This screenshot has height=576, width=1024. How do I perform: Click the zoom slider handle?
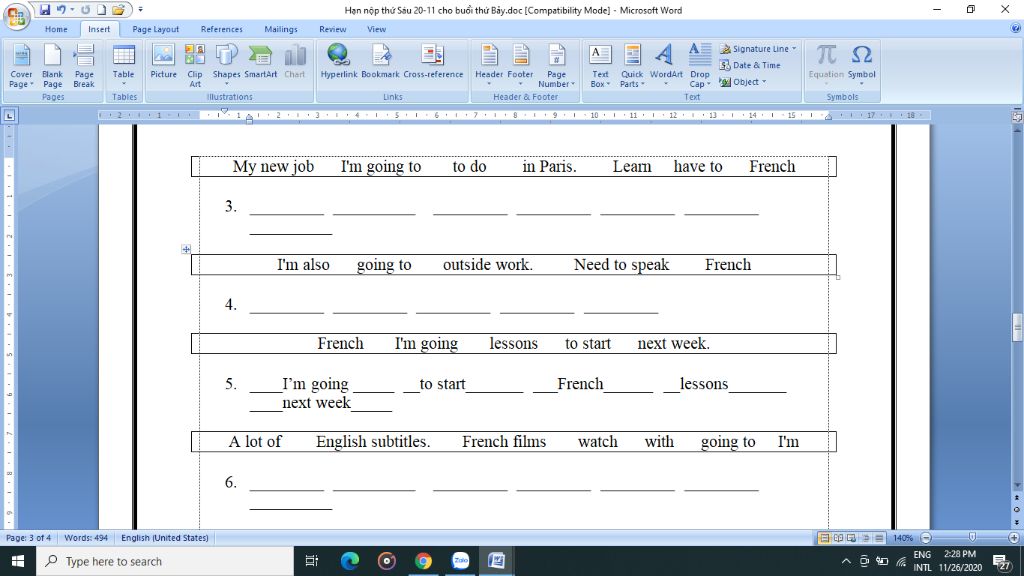tap(972, 537)
